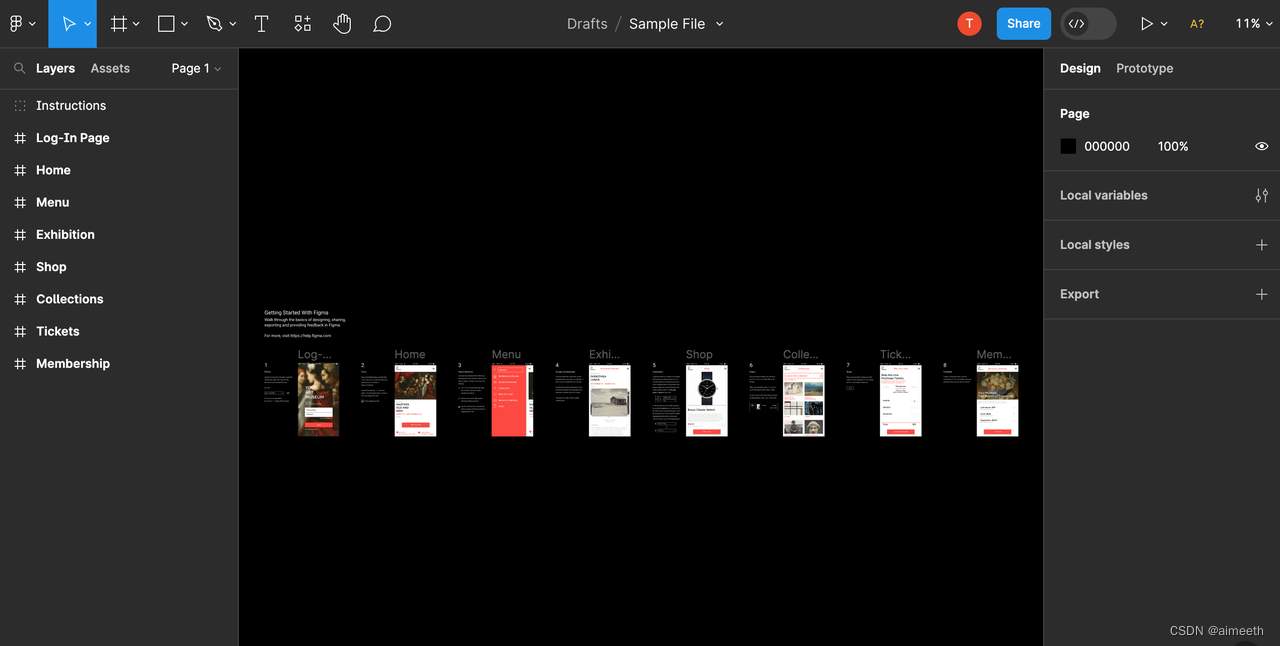Add a new Export setting
Screen dimensions: 1280x646
pyautogui.click(x=1262, y=294)
